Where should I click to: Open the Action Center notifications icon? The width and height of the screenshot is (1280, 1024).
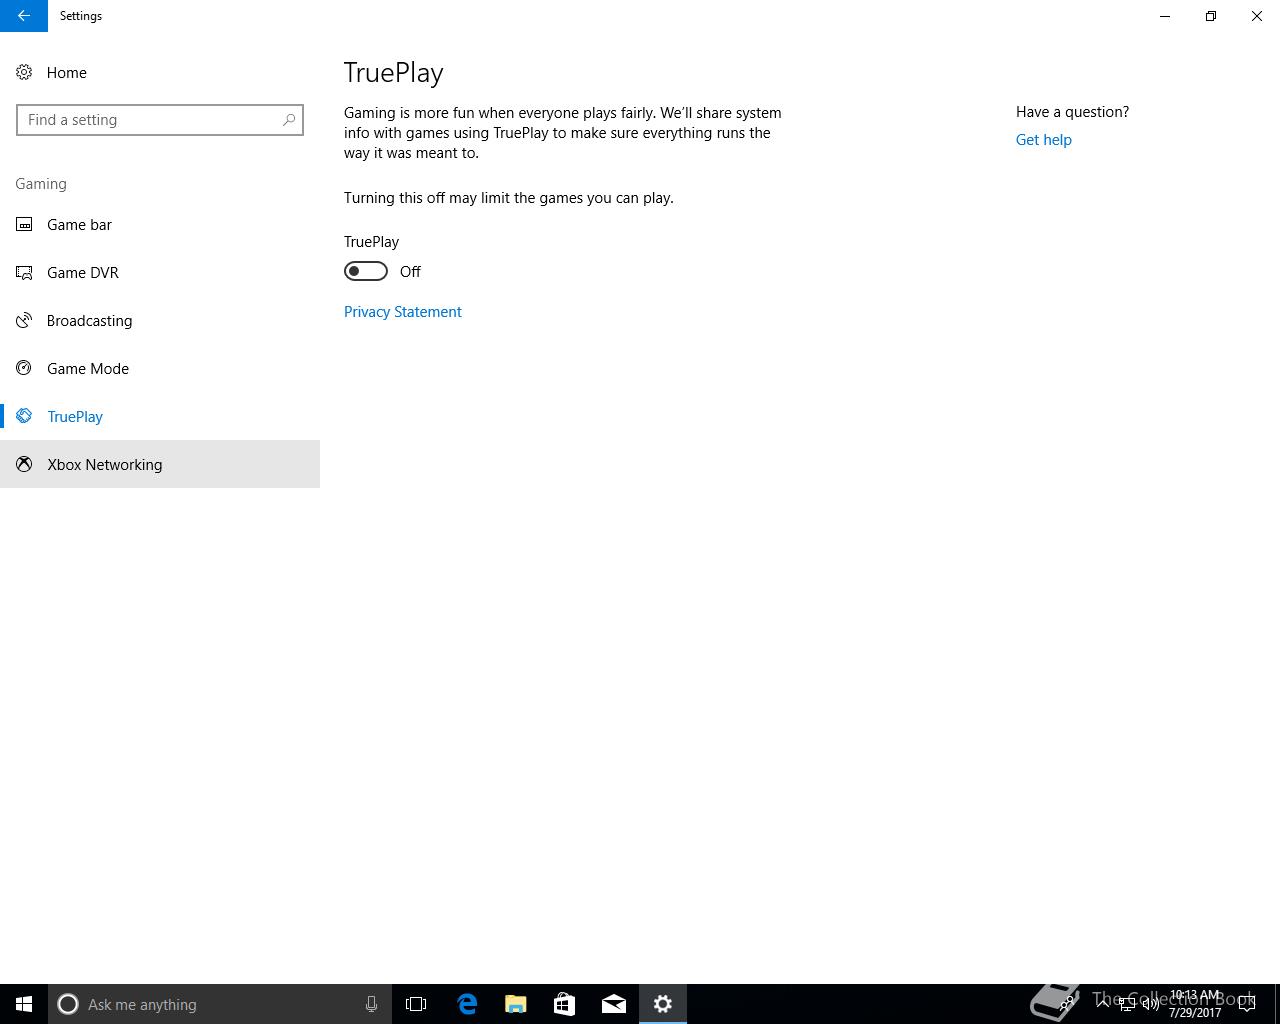(1247, 1004)
